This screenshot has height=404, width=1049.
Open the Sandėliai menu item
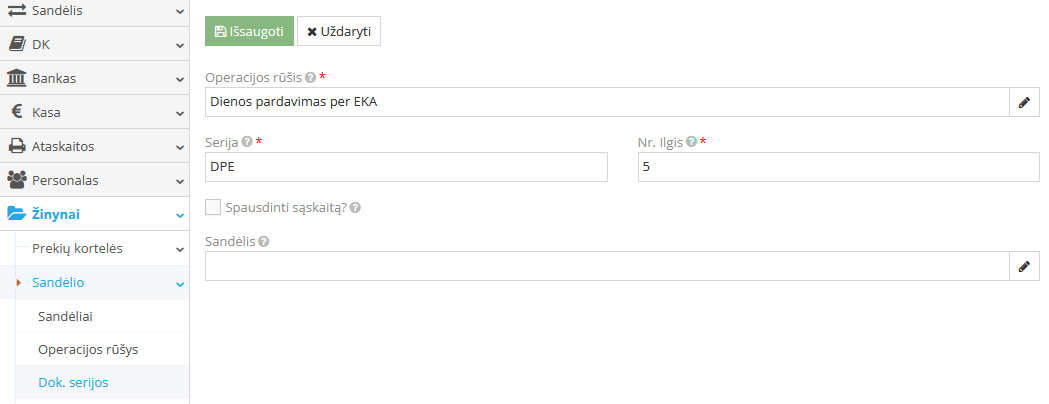pyautogui.click(x=72, y=316)
